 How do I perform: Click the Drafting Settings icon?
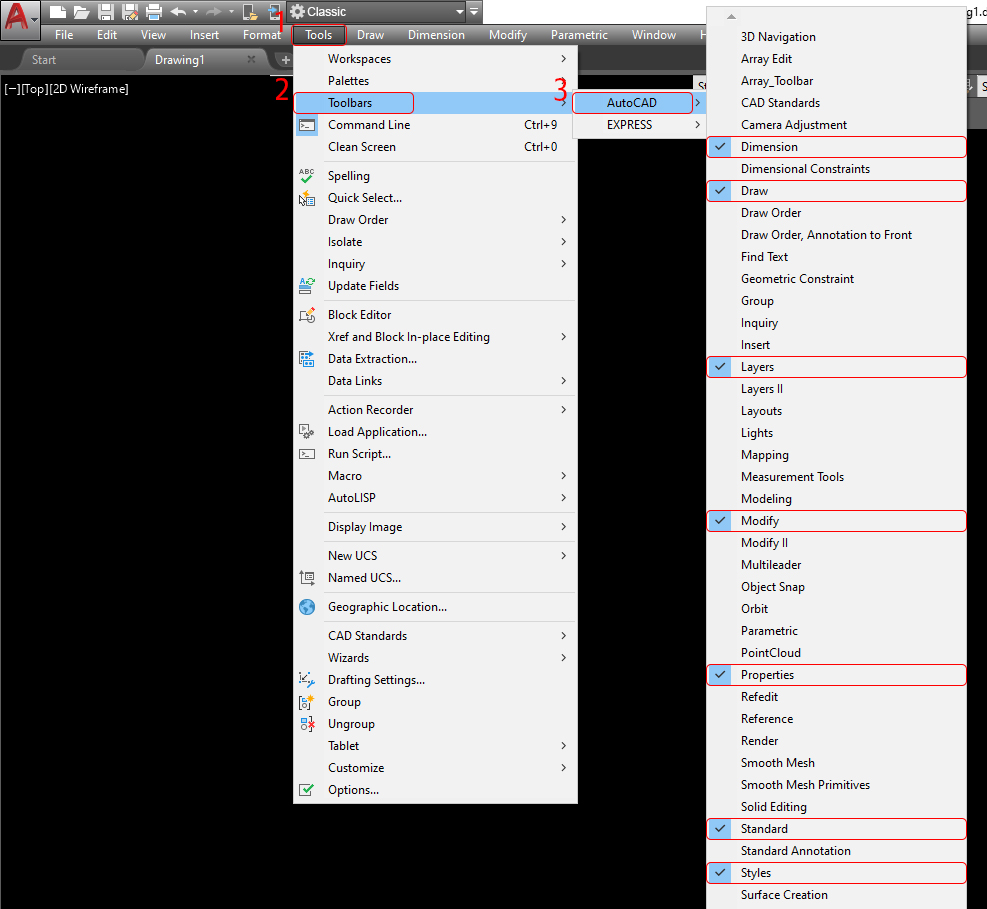point(307,680)
